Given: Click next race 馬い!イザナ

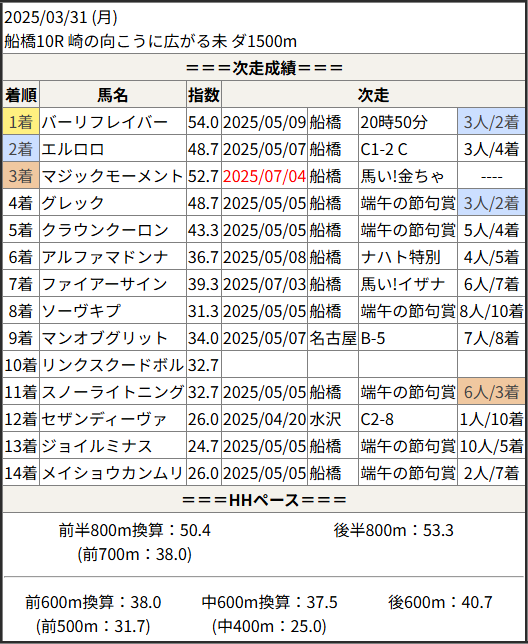Looking at the screenshot, I should (x=402, y=284).
